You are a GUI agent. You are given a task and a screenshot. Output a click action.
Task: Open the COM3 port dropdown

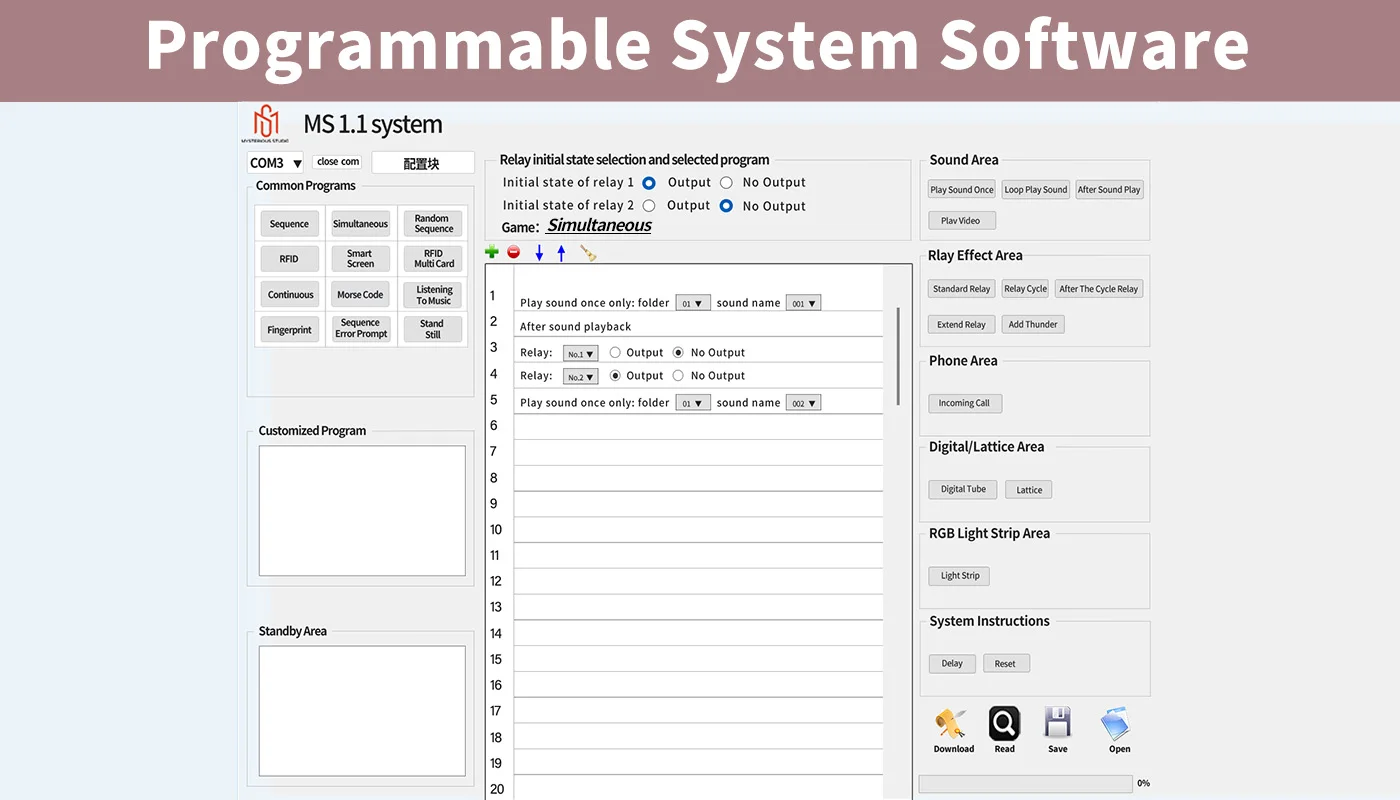tap(275, 163)
